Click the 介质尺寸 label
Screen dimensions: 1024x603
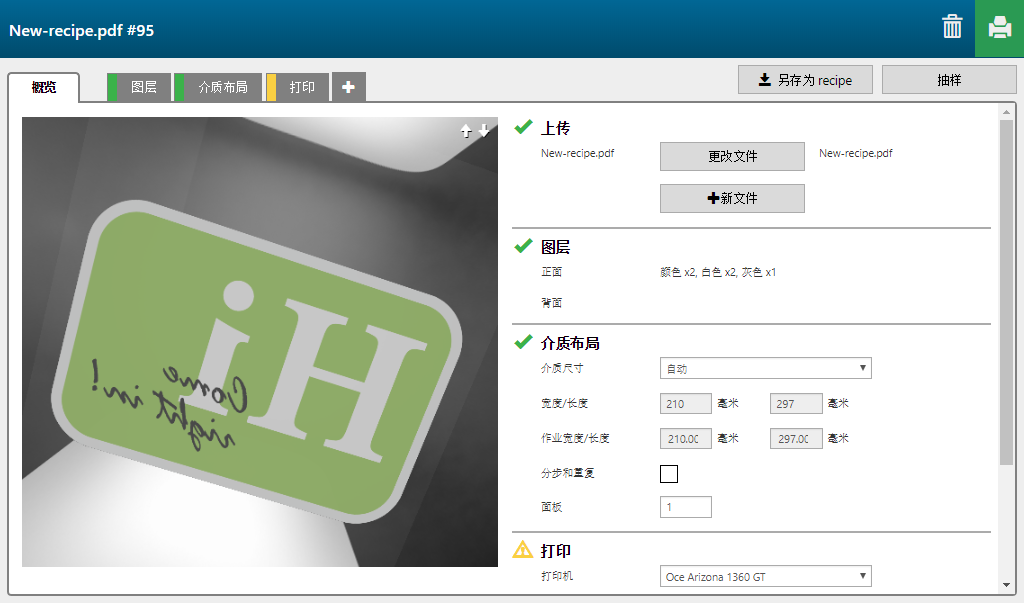[x=562, y=368]
